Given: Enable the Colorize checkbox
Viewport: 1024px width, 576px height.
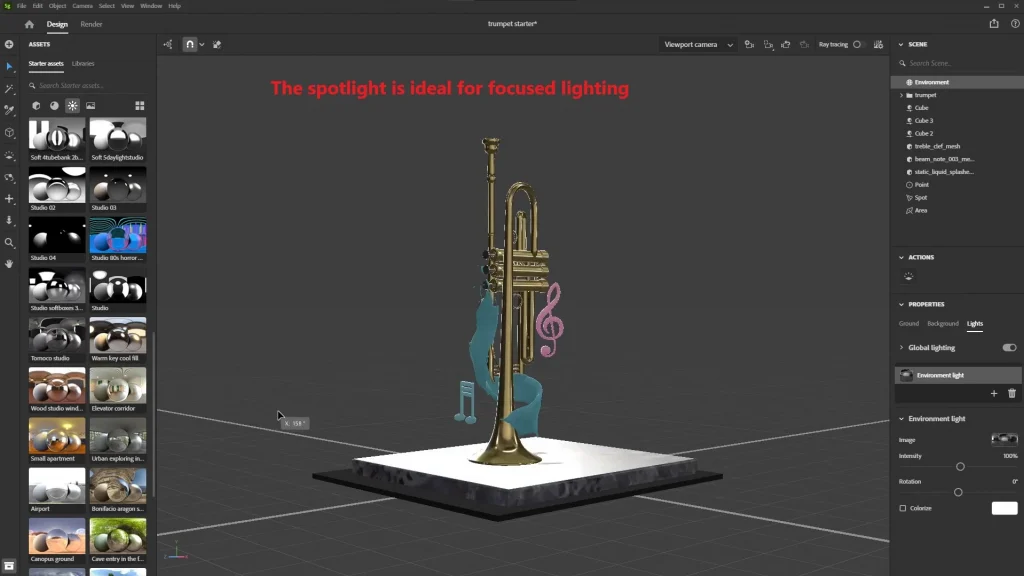Looking at the screenshot, I should [x=903, y=508].
